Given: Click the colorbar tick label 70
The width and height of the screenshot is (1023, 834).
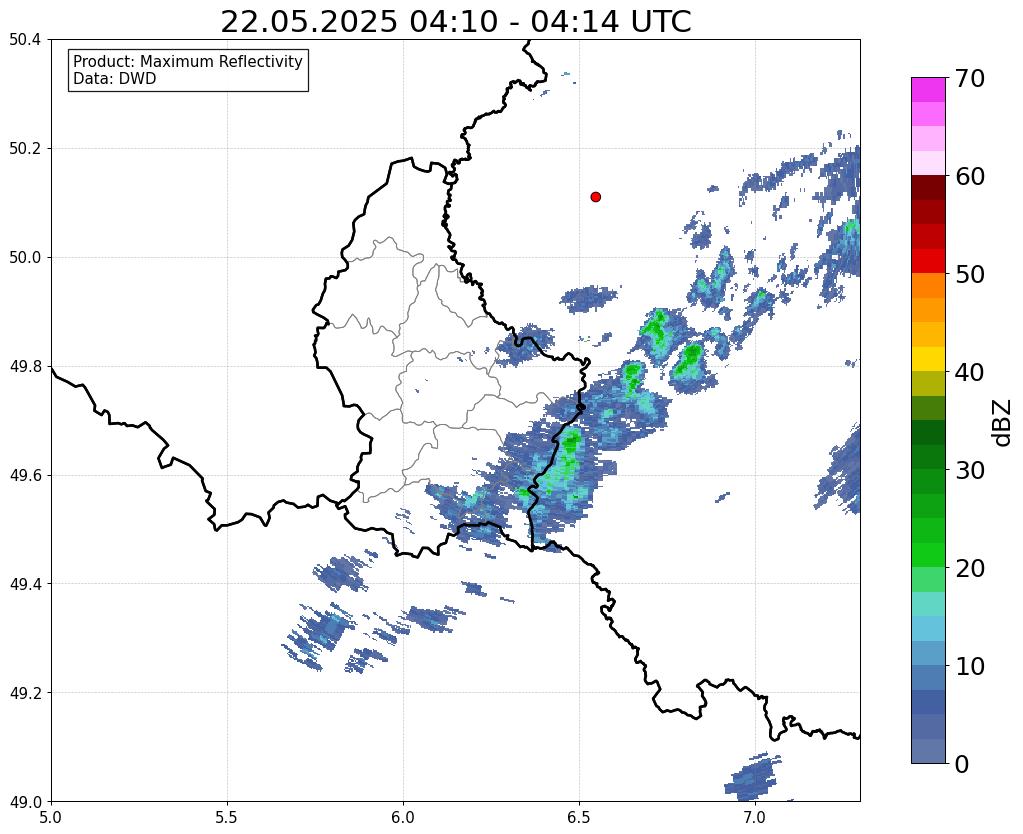Looking at the screenshot, I should pyautogui.click(x=970, y=78).
